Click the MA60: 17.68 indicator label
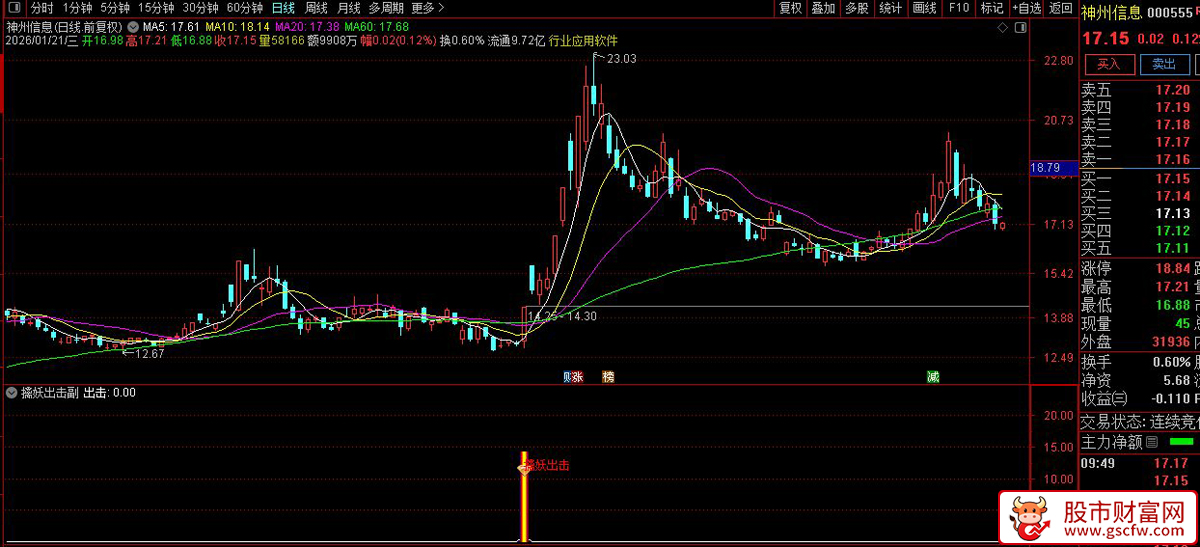 click(x=377, y=26)
